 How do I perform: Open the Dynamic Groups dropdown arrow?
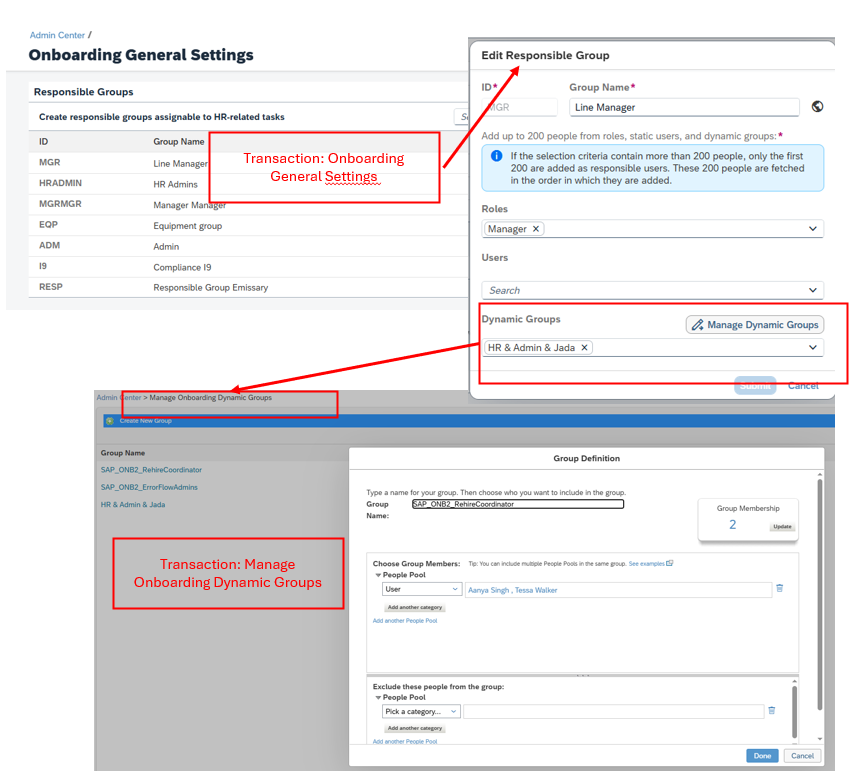(x=813, y=348)
